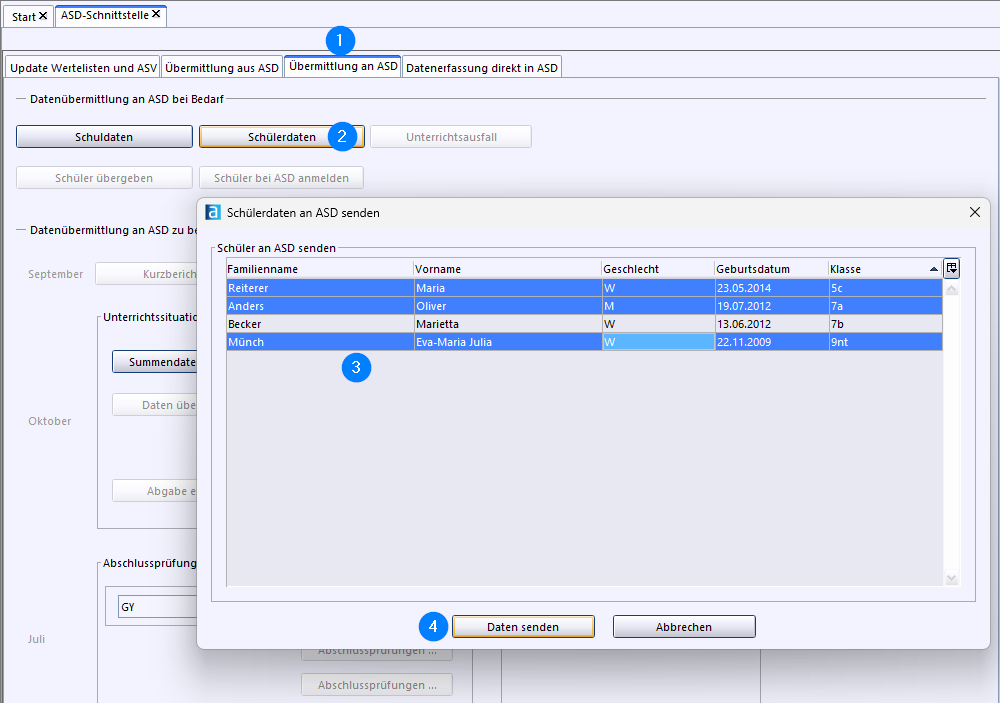Click the Daten senden button
1000x703 pixels.
pyautogui.click(x=523, y=626)
